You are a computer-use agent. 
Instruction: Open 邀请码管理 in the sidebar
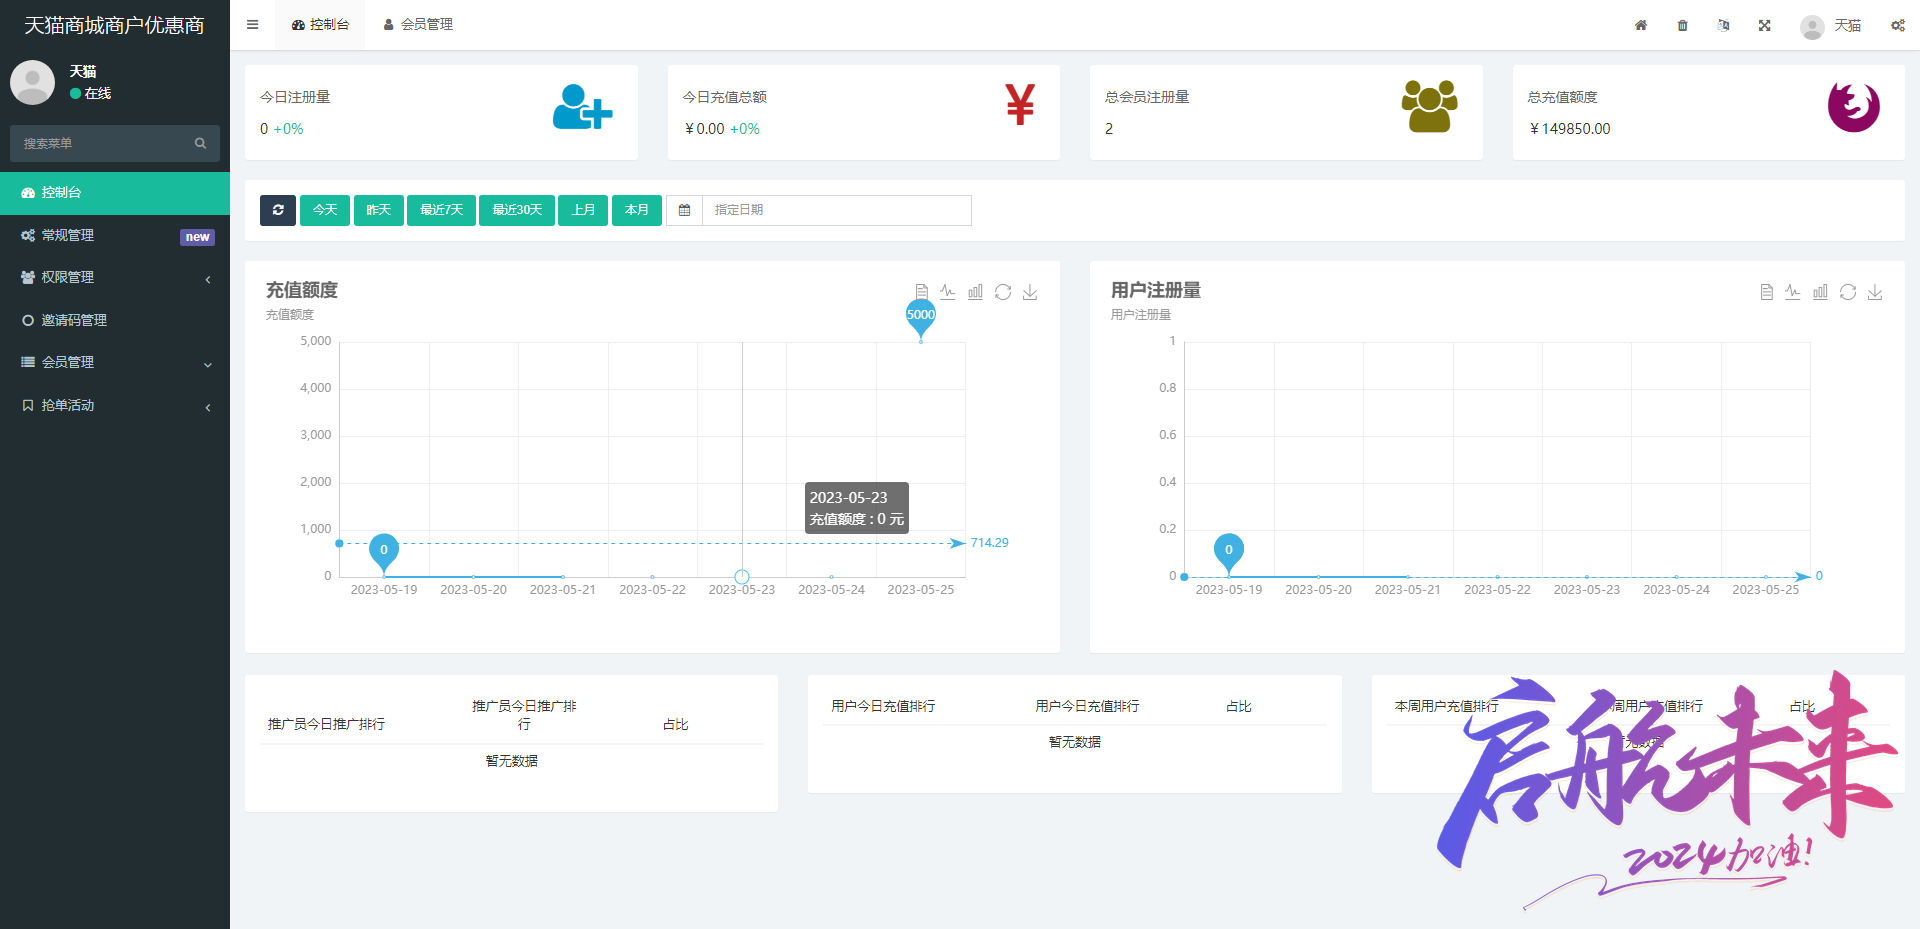(x=115, y=321)
